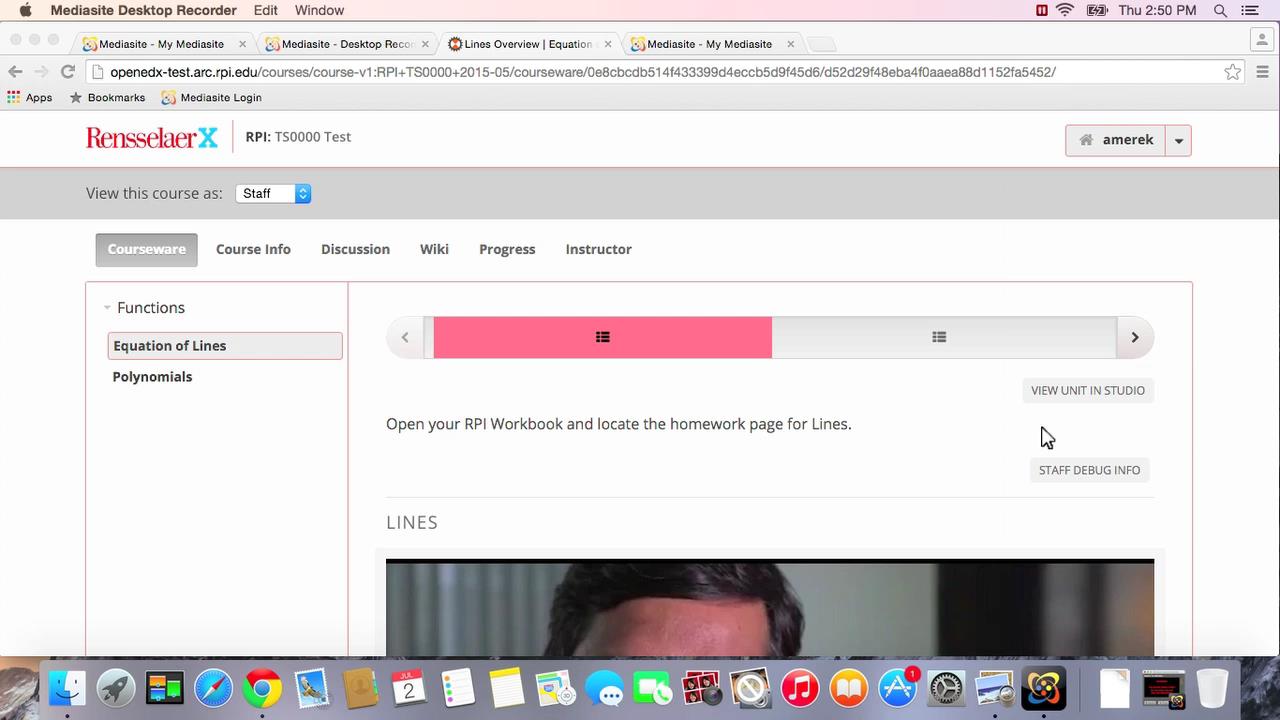1280x720 pixels.
Task: Switch to the Progress tab
Action: click(506, 249)
